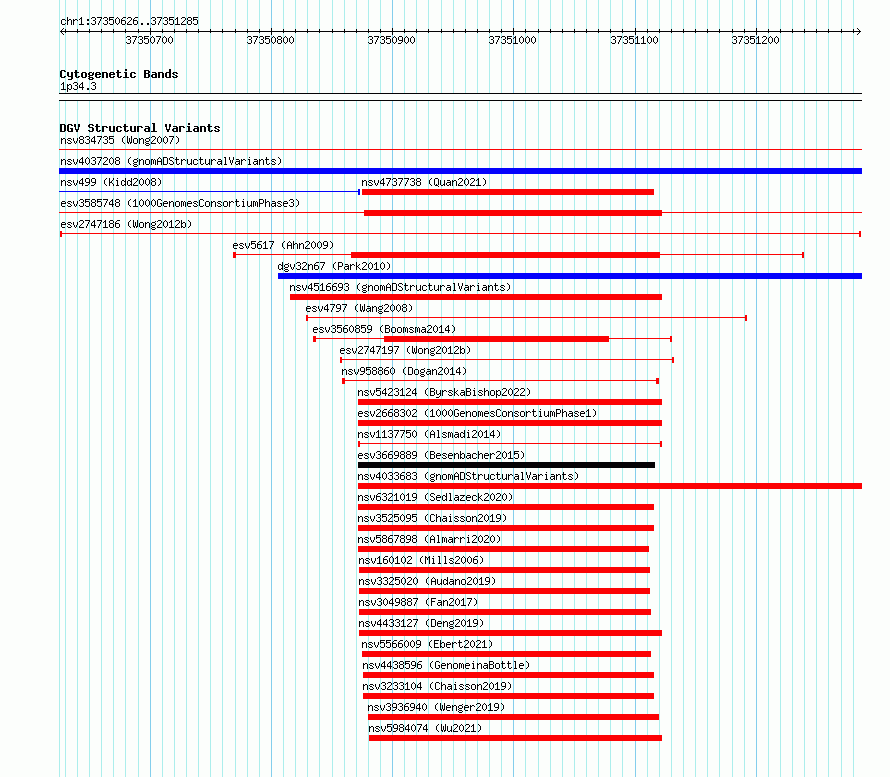This screenshot has height=777, width=890.
Task: Open esv3585748 (1000GenomesConsortiumPhase3) label
Action: click(x=180, y=203)
